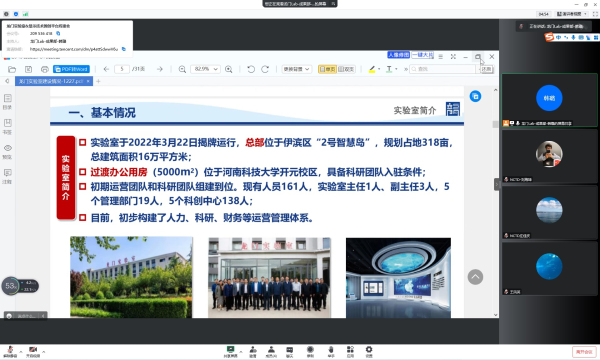Open the highlighter color dropdown arrow
This screenshot has width=600, height=360.
click(x=379, y=69)
